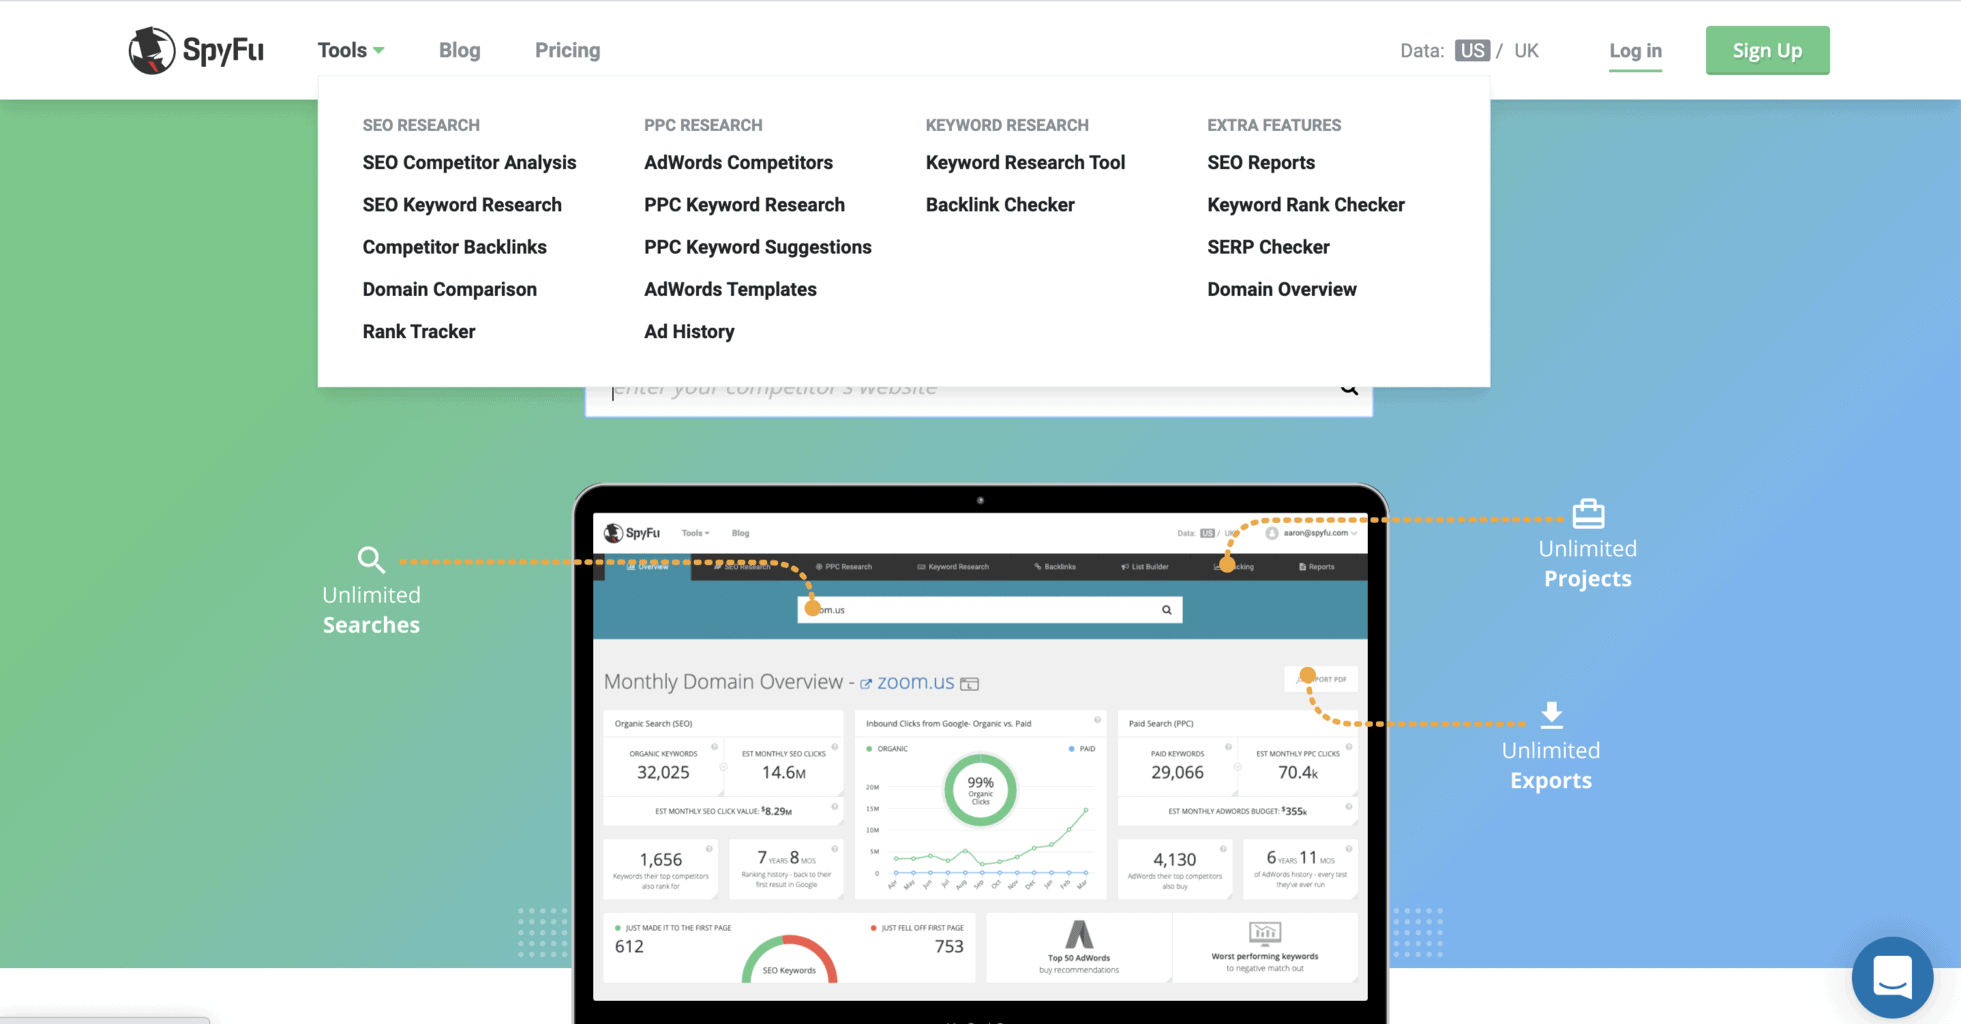Click the EXTRA FEATURES heading
The height and width of the screenshot is (1024, 1961).
[x=1274, y=125]
